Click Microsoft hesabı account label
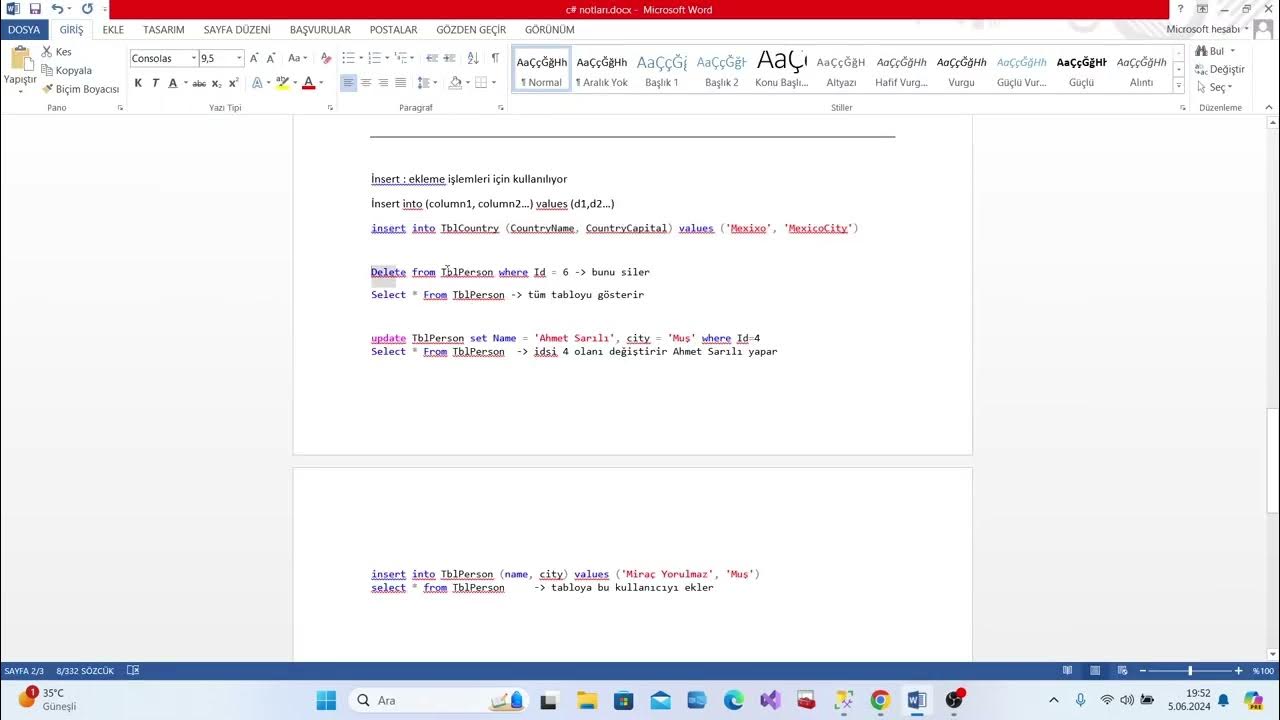The width and height of the screenshot is (1280, 720). pyautogui.click(x=1203, y=30)
